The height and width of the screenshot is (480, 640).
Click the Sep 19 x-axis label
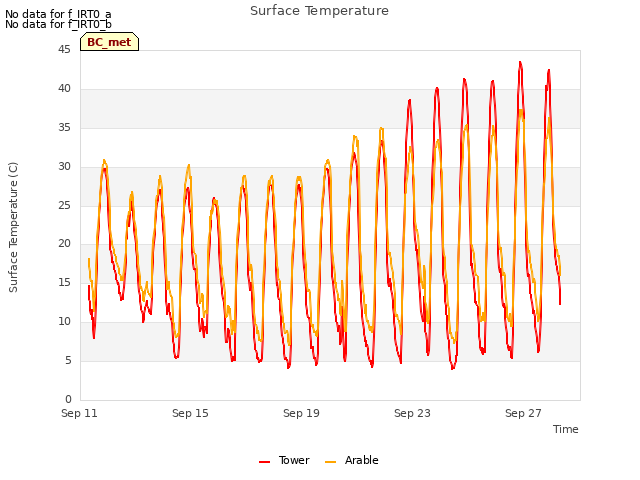coord(301,413)
